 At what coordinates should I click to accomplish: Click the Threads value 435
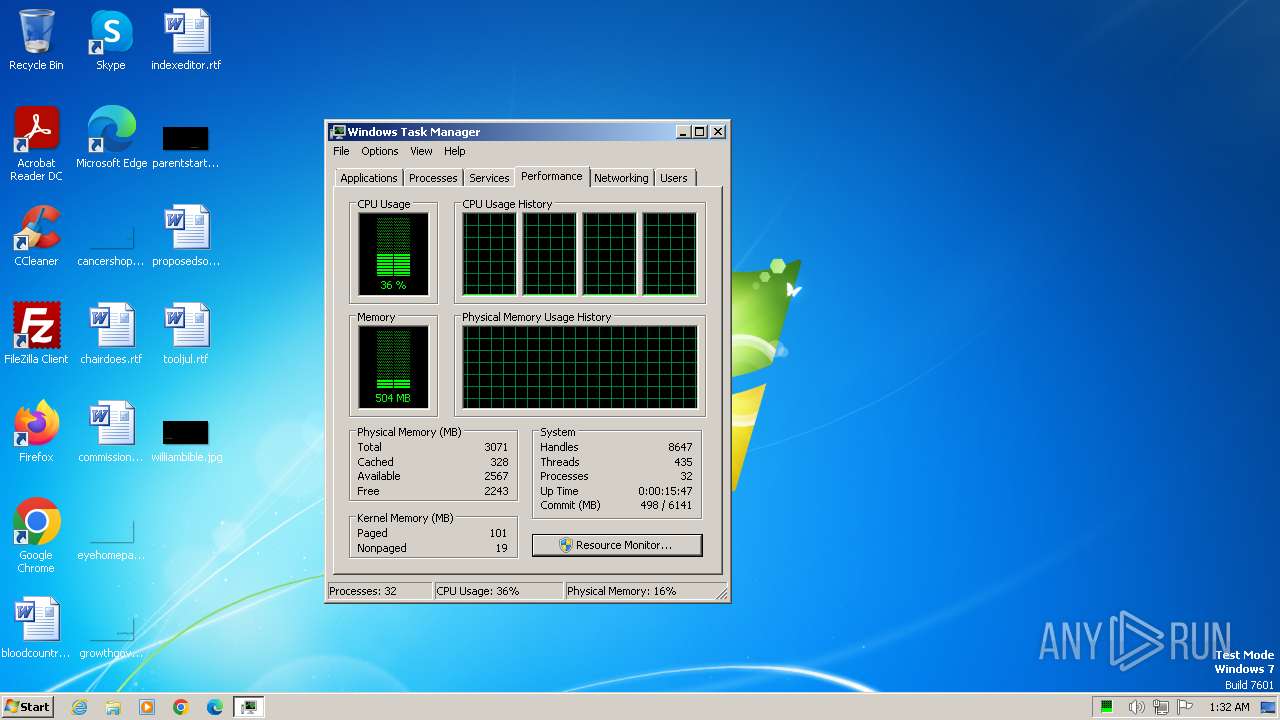(x=683, y=462)
